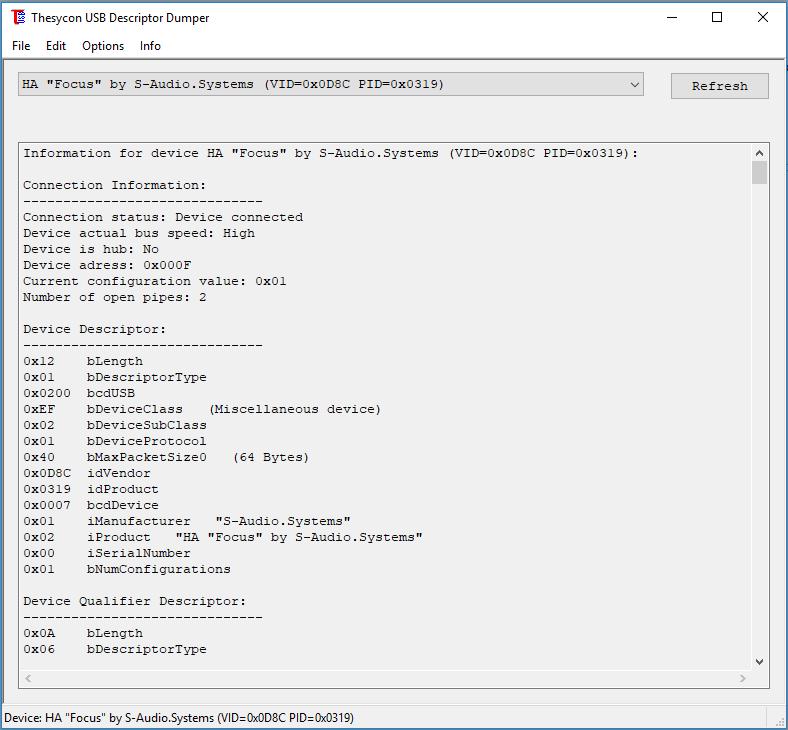Click the '0x01 bDeviceProtocol' line

[115, 442]
